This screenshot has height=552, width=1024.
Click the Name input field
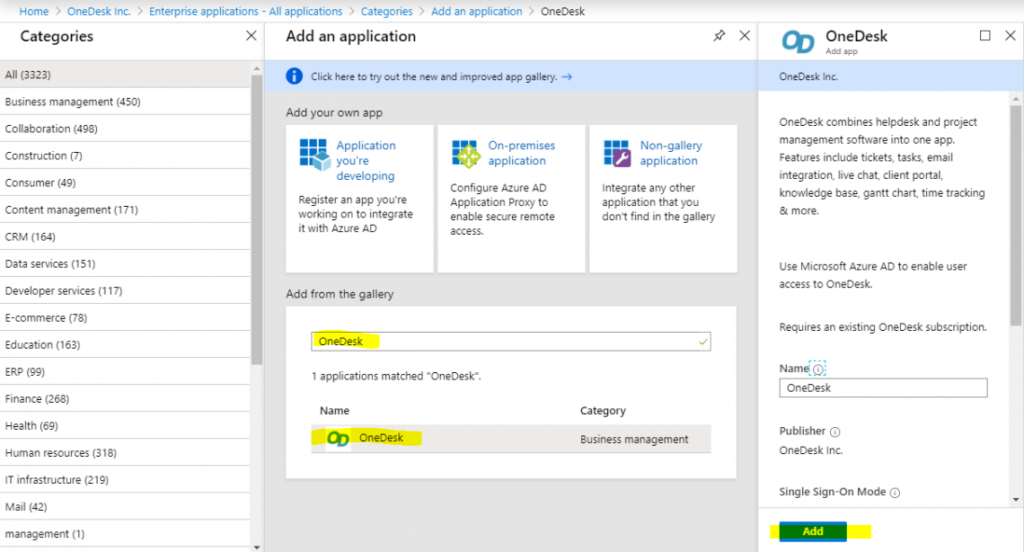tap(882, 388)
